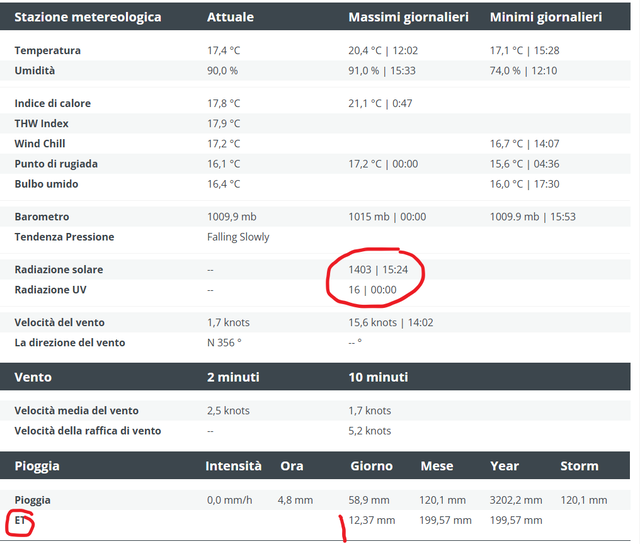The height and width of the screenshot is (544, 640).
Task: Click max wind speed '15,6 knots | 14:02'
Action: (391, 322)
